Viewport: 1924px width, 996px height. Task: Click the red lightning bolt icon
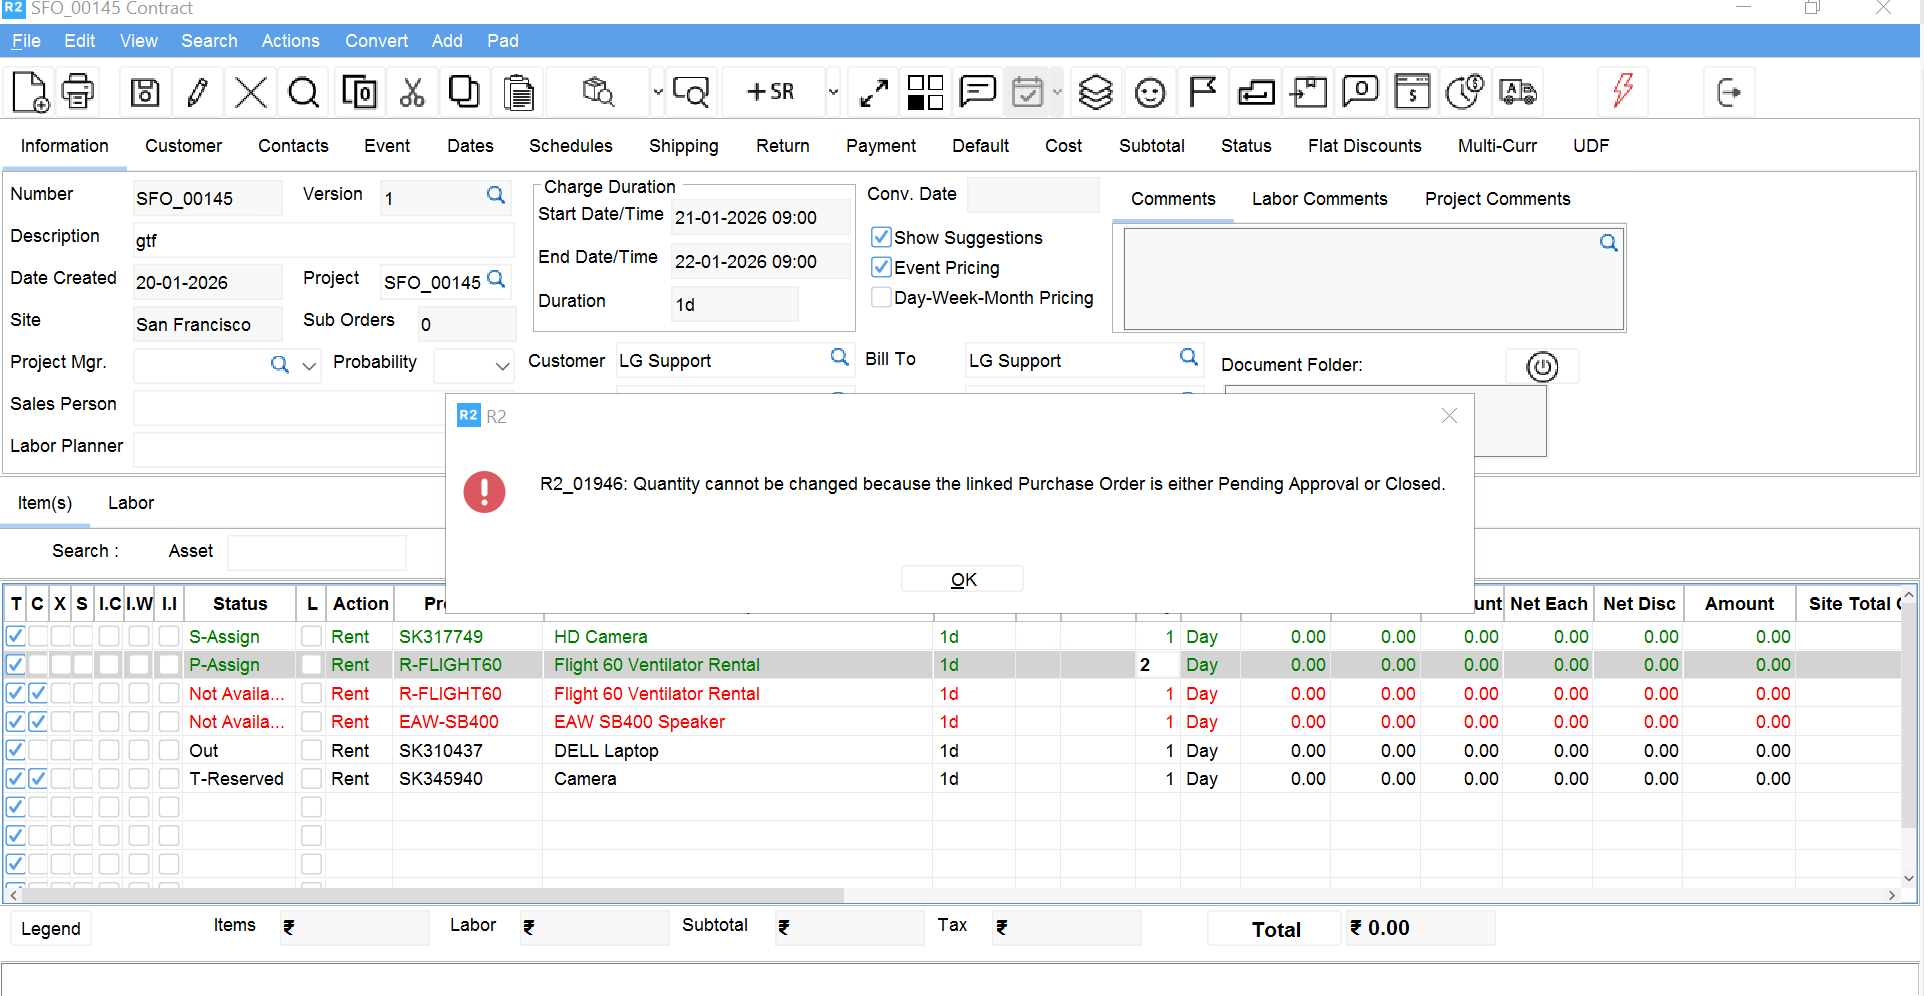click(1622, 92)
